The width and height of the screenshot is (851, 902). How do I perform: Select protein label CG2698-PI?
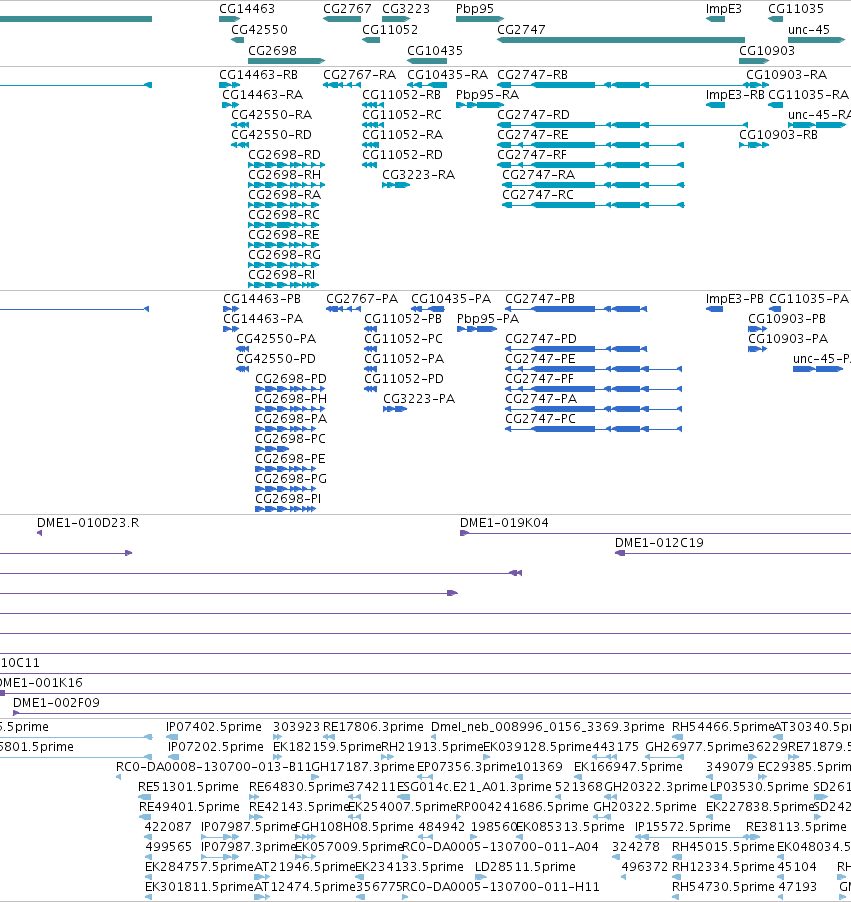(x=288, y=498)
